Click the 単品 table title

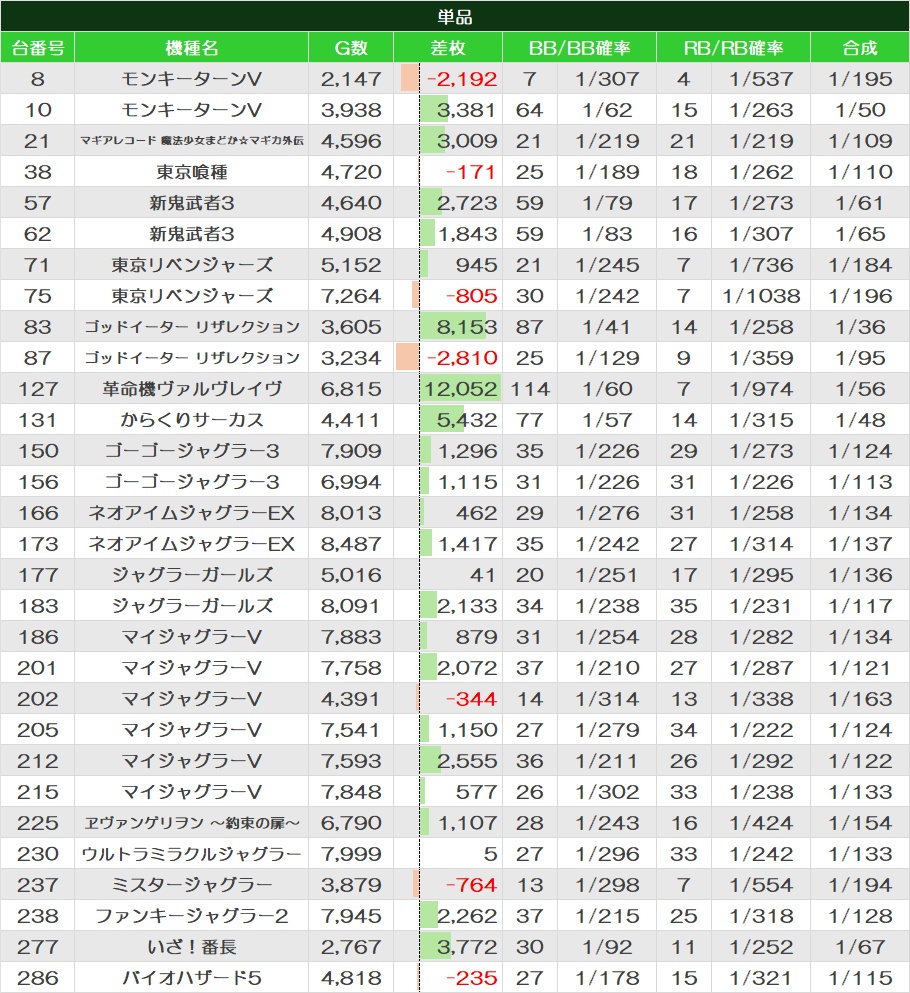click(x=455, y=16)
